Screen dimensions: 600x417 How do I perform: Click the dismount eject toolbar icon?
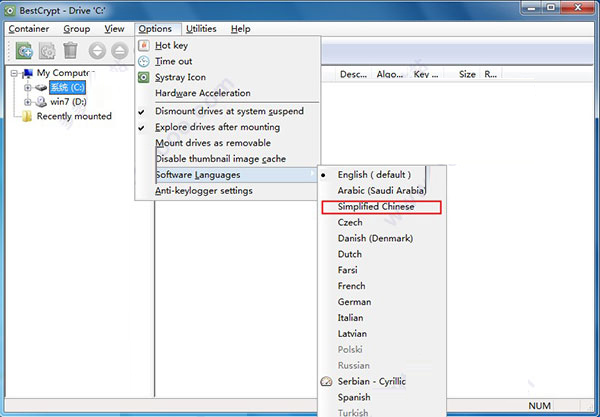tap(120, 51)
